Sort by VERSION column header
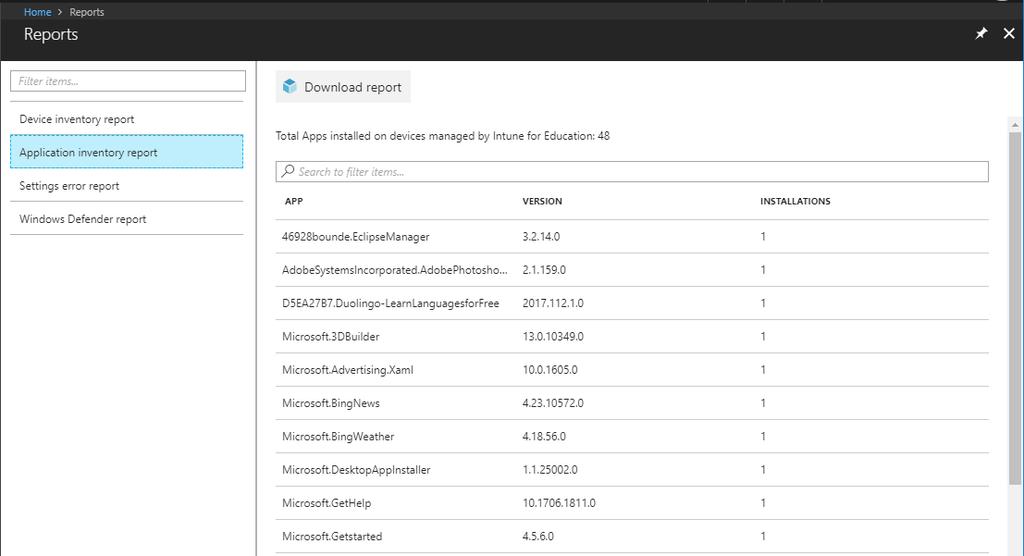This screenshot has width=1024, height=556. 542,201
